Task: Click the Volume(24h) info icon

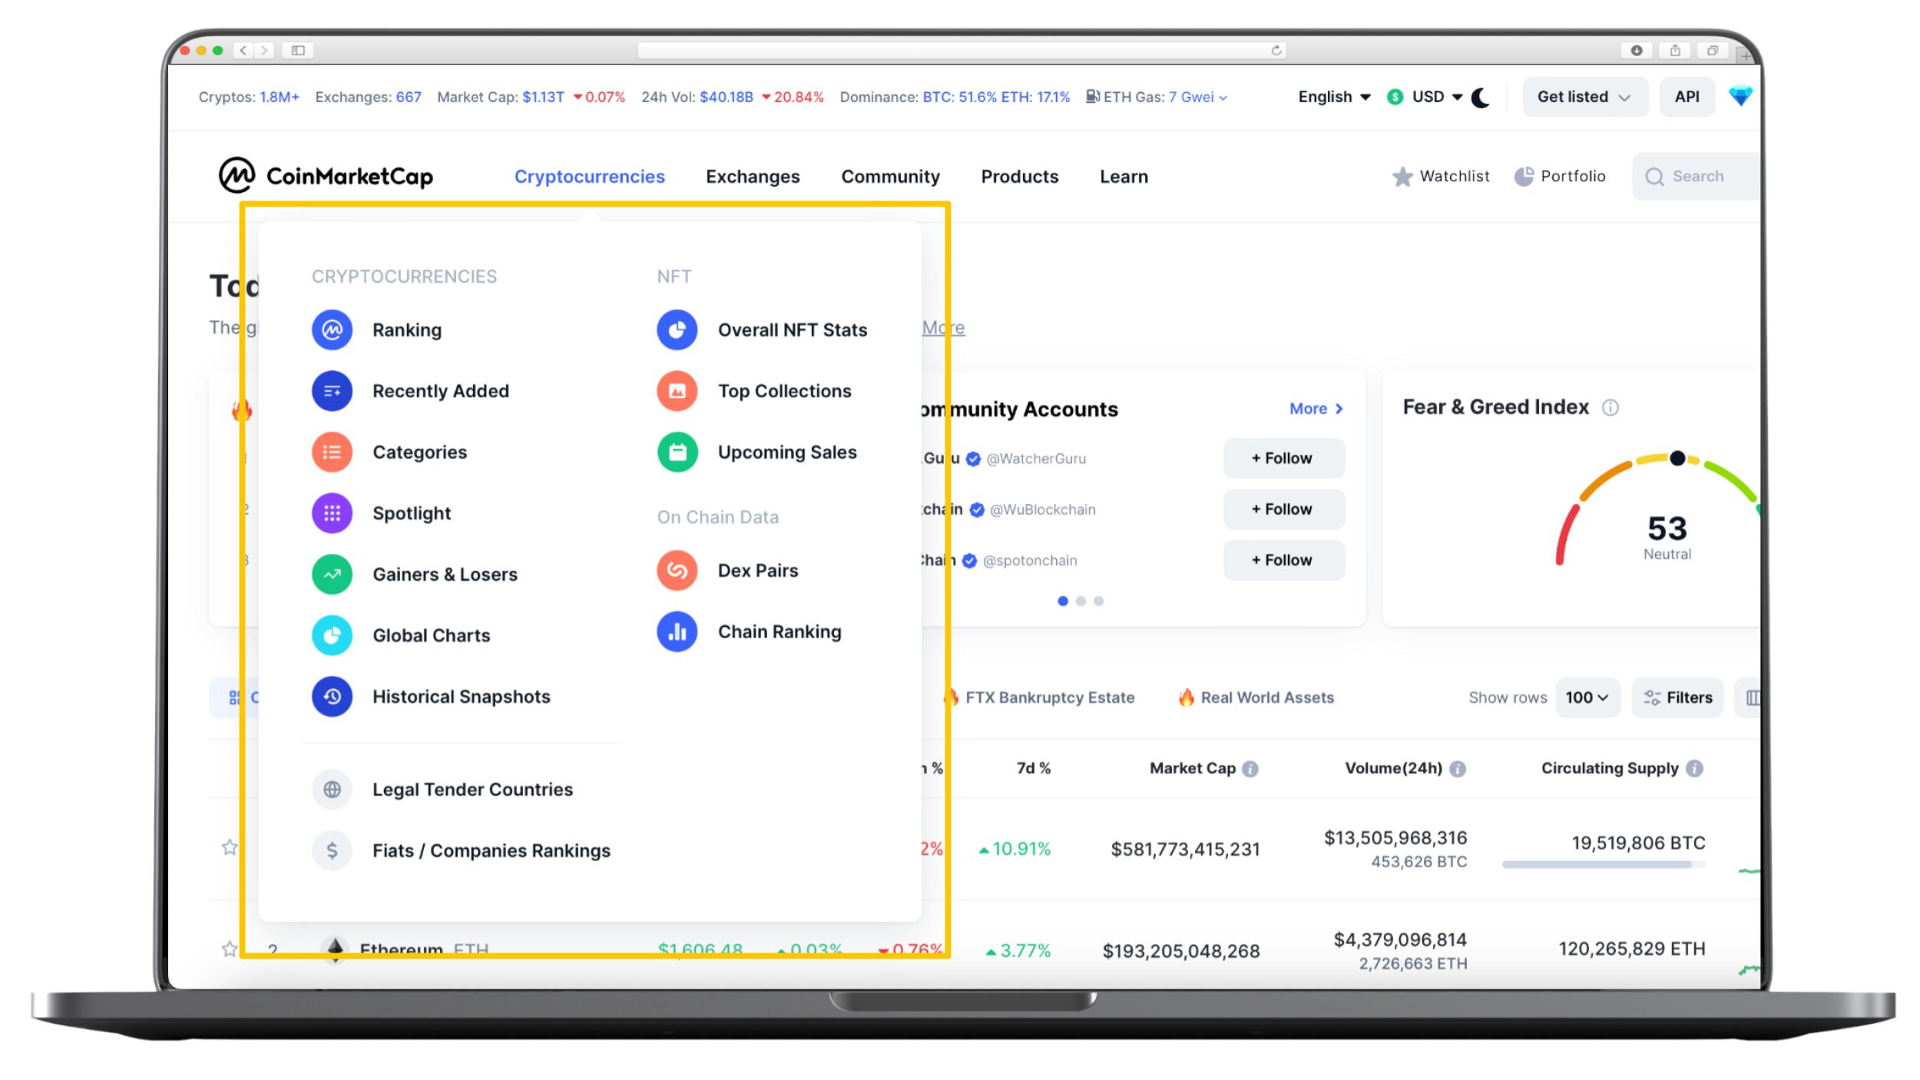Action: point(1457,768)
